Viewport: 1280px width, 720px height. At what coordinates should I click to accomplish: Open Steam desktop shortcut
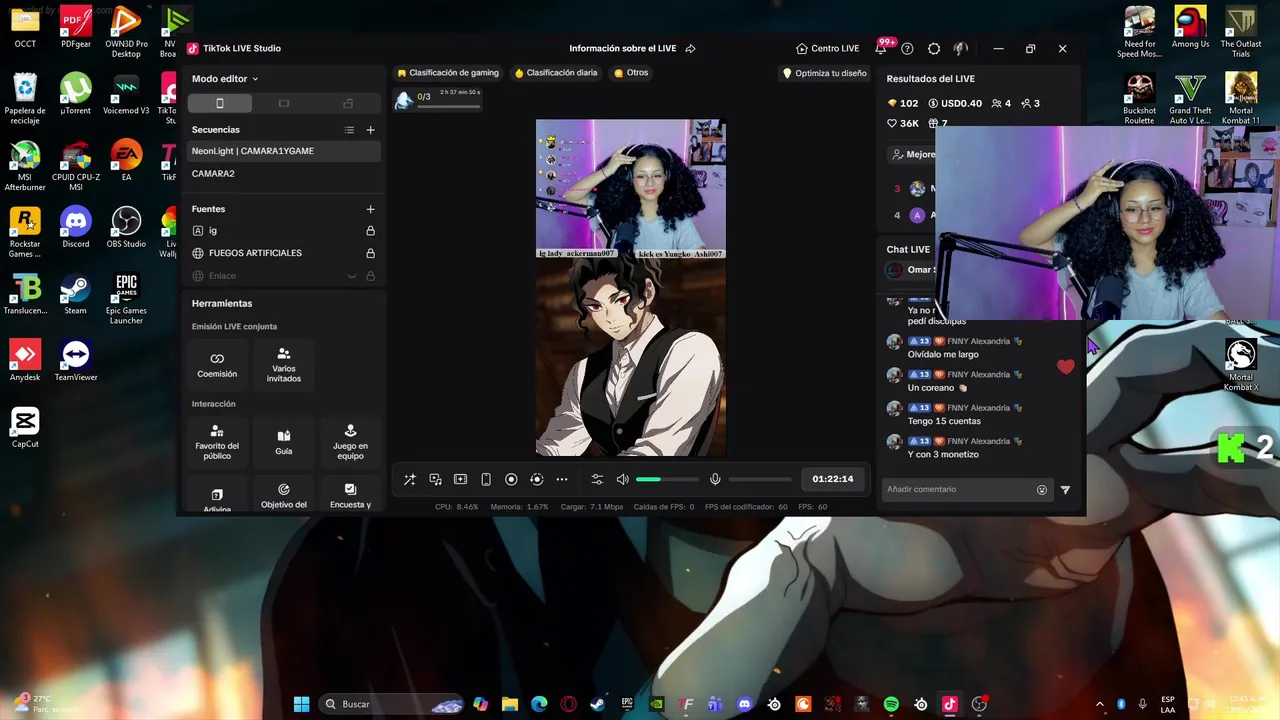pyautogui.click(x=76, y=294)
